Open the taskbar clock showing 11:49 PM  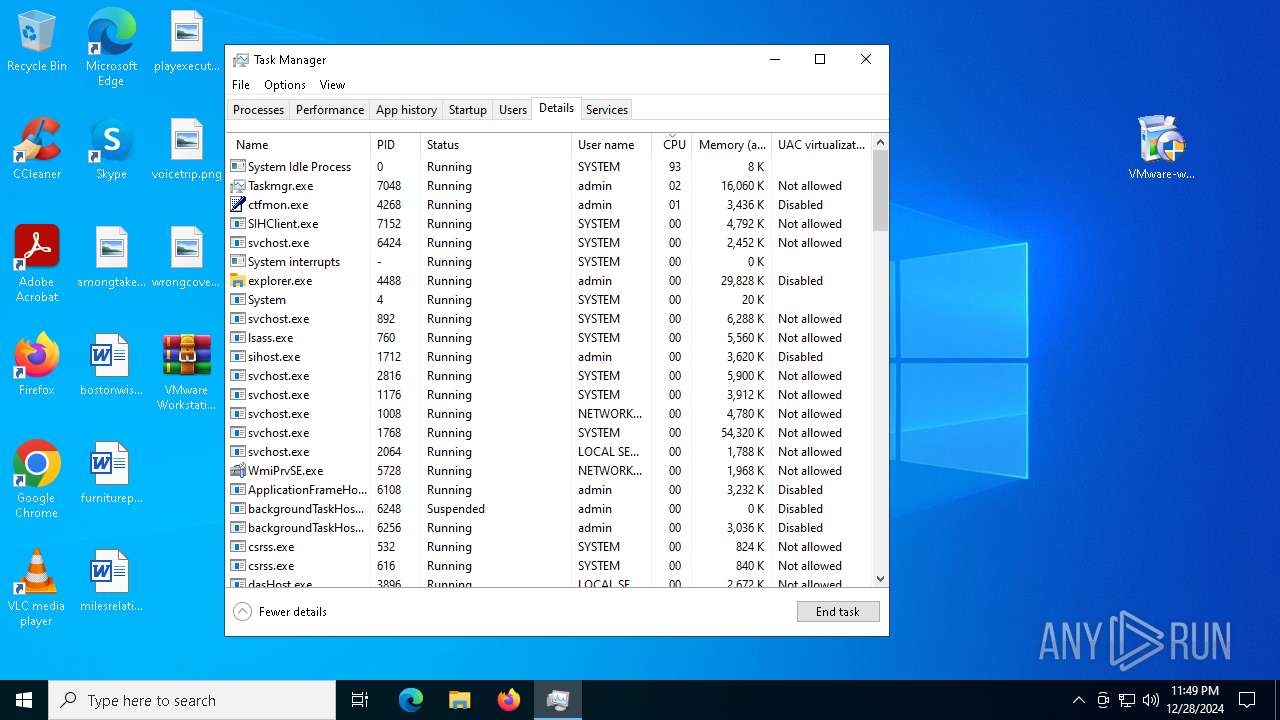[x=1195, y=700]
